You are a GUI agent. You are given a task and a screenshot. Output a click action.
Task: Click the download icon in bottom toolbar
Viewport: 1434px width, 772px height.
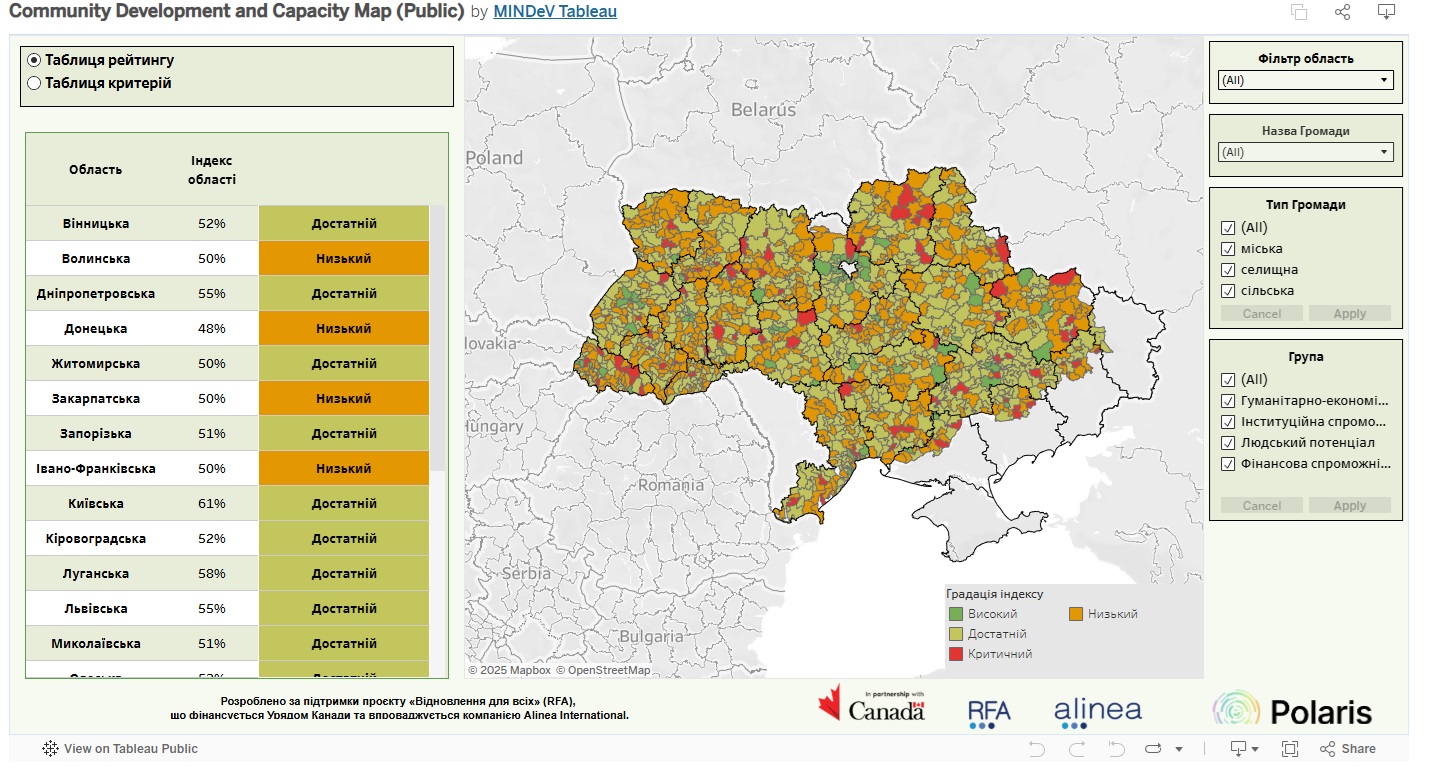point(1238,749)
